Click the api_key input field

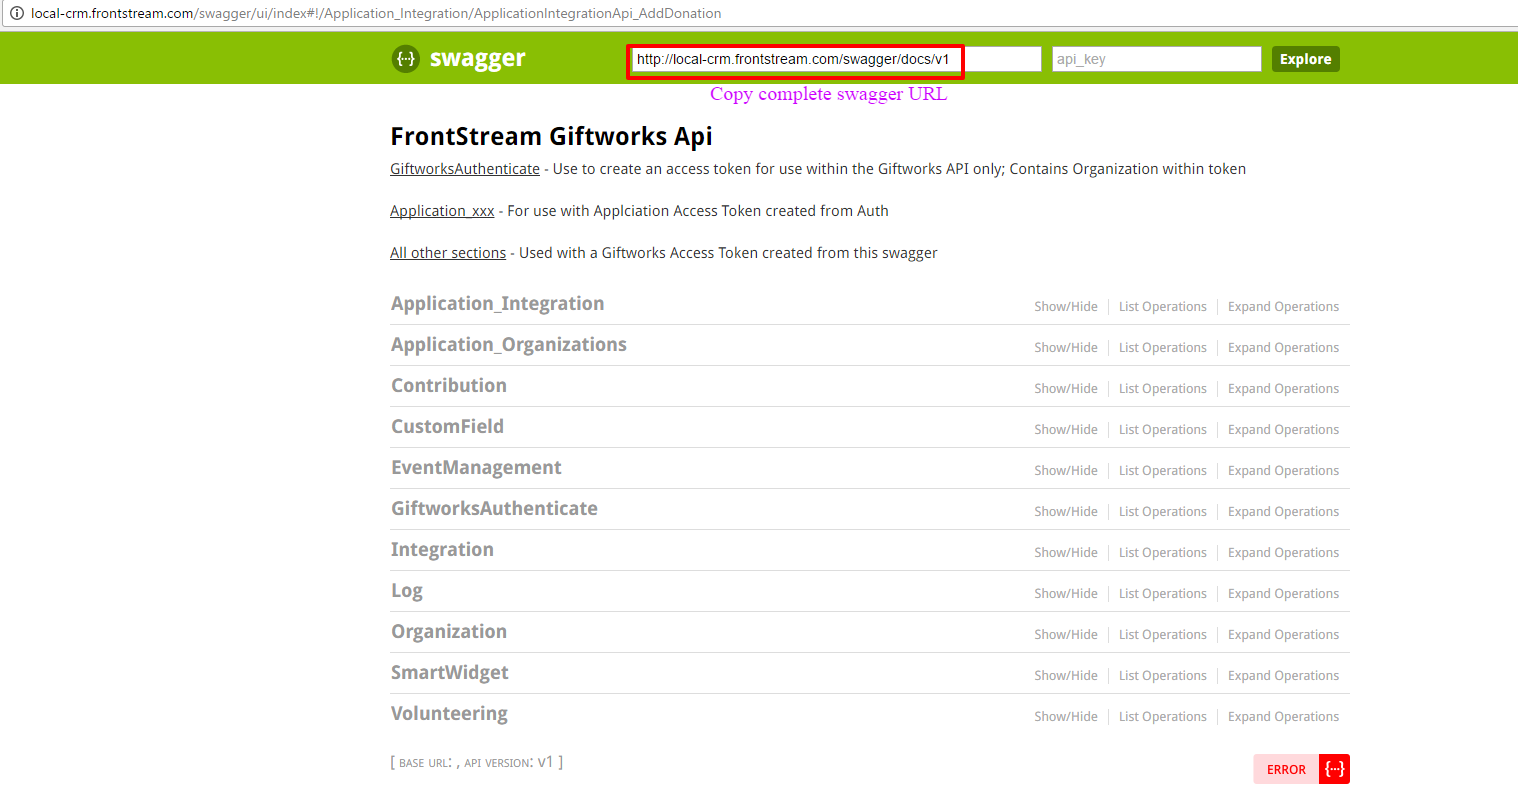pyautogui.click(x=1155, y=58)
